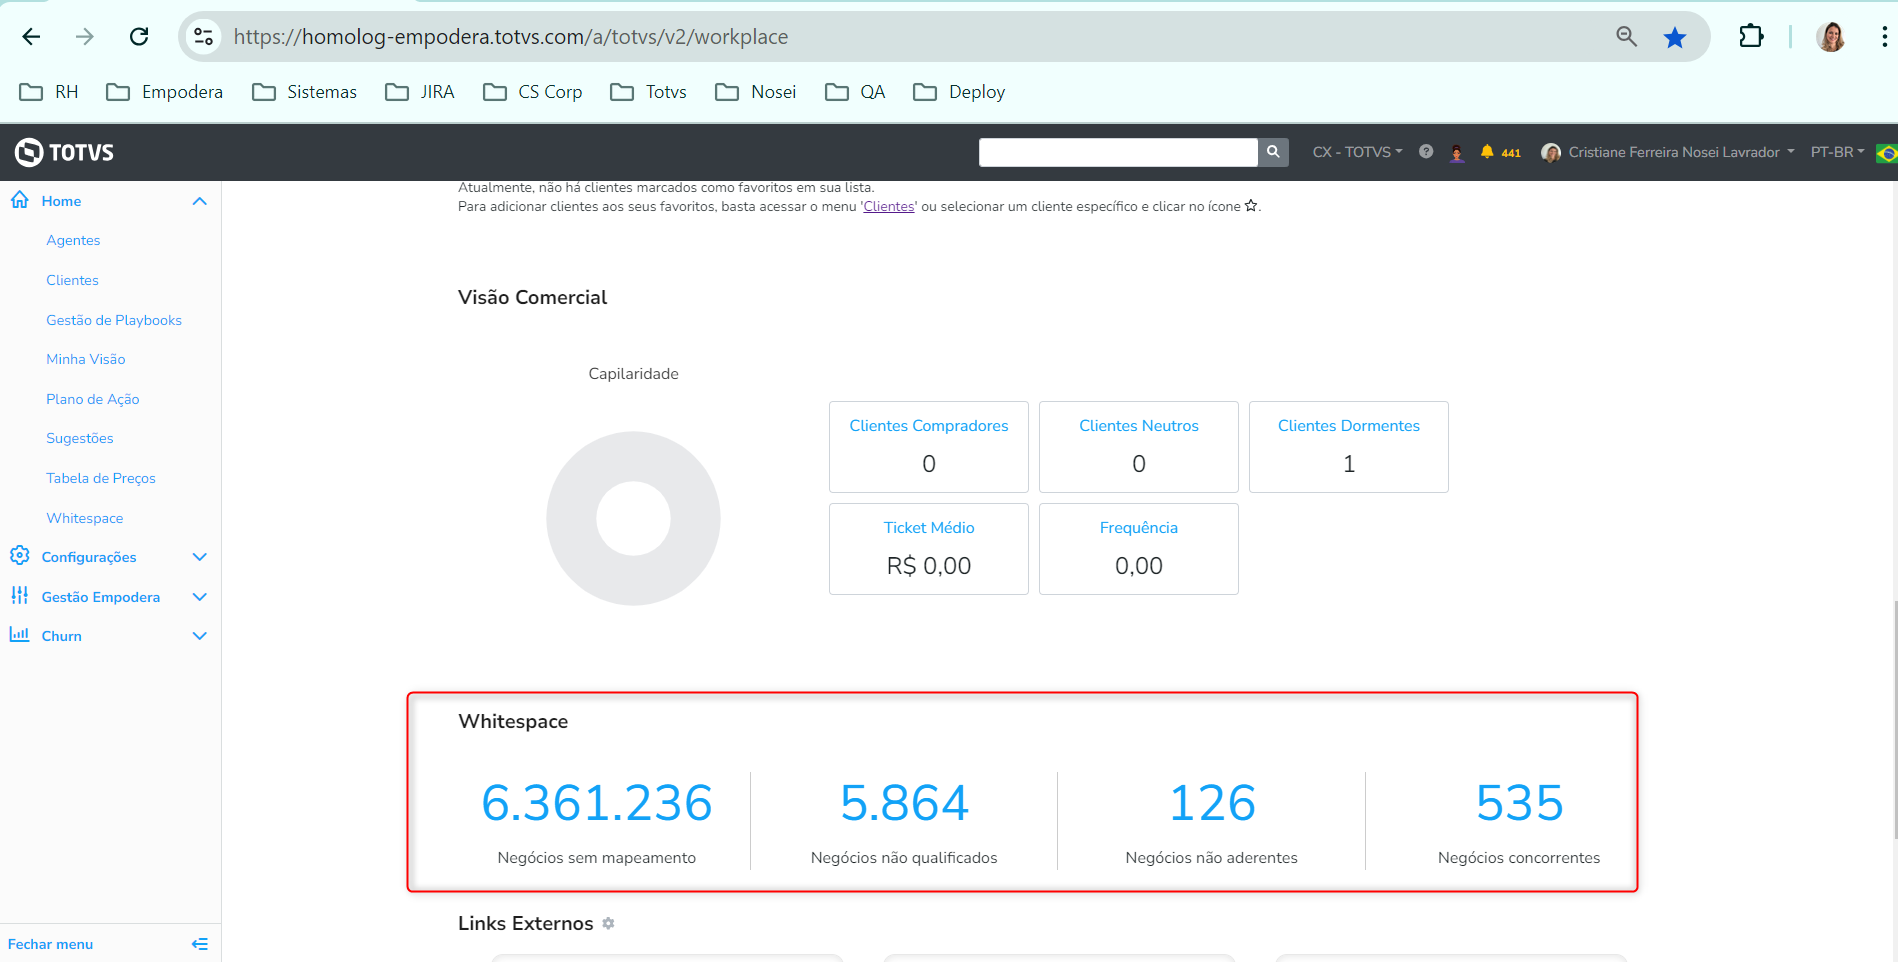Expand the Configurações section chevron
The height and width of the screenshot is (962, 1898).
pyautogui.click(x=200, y=557)
